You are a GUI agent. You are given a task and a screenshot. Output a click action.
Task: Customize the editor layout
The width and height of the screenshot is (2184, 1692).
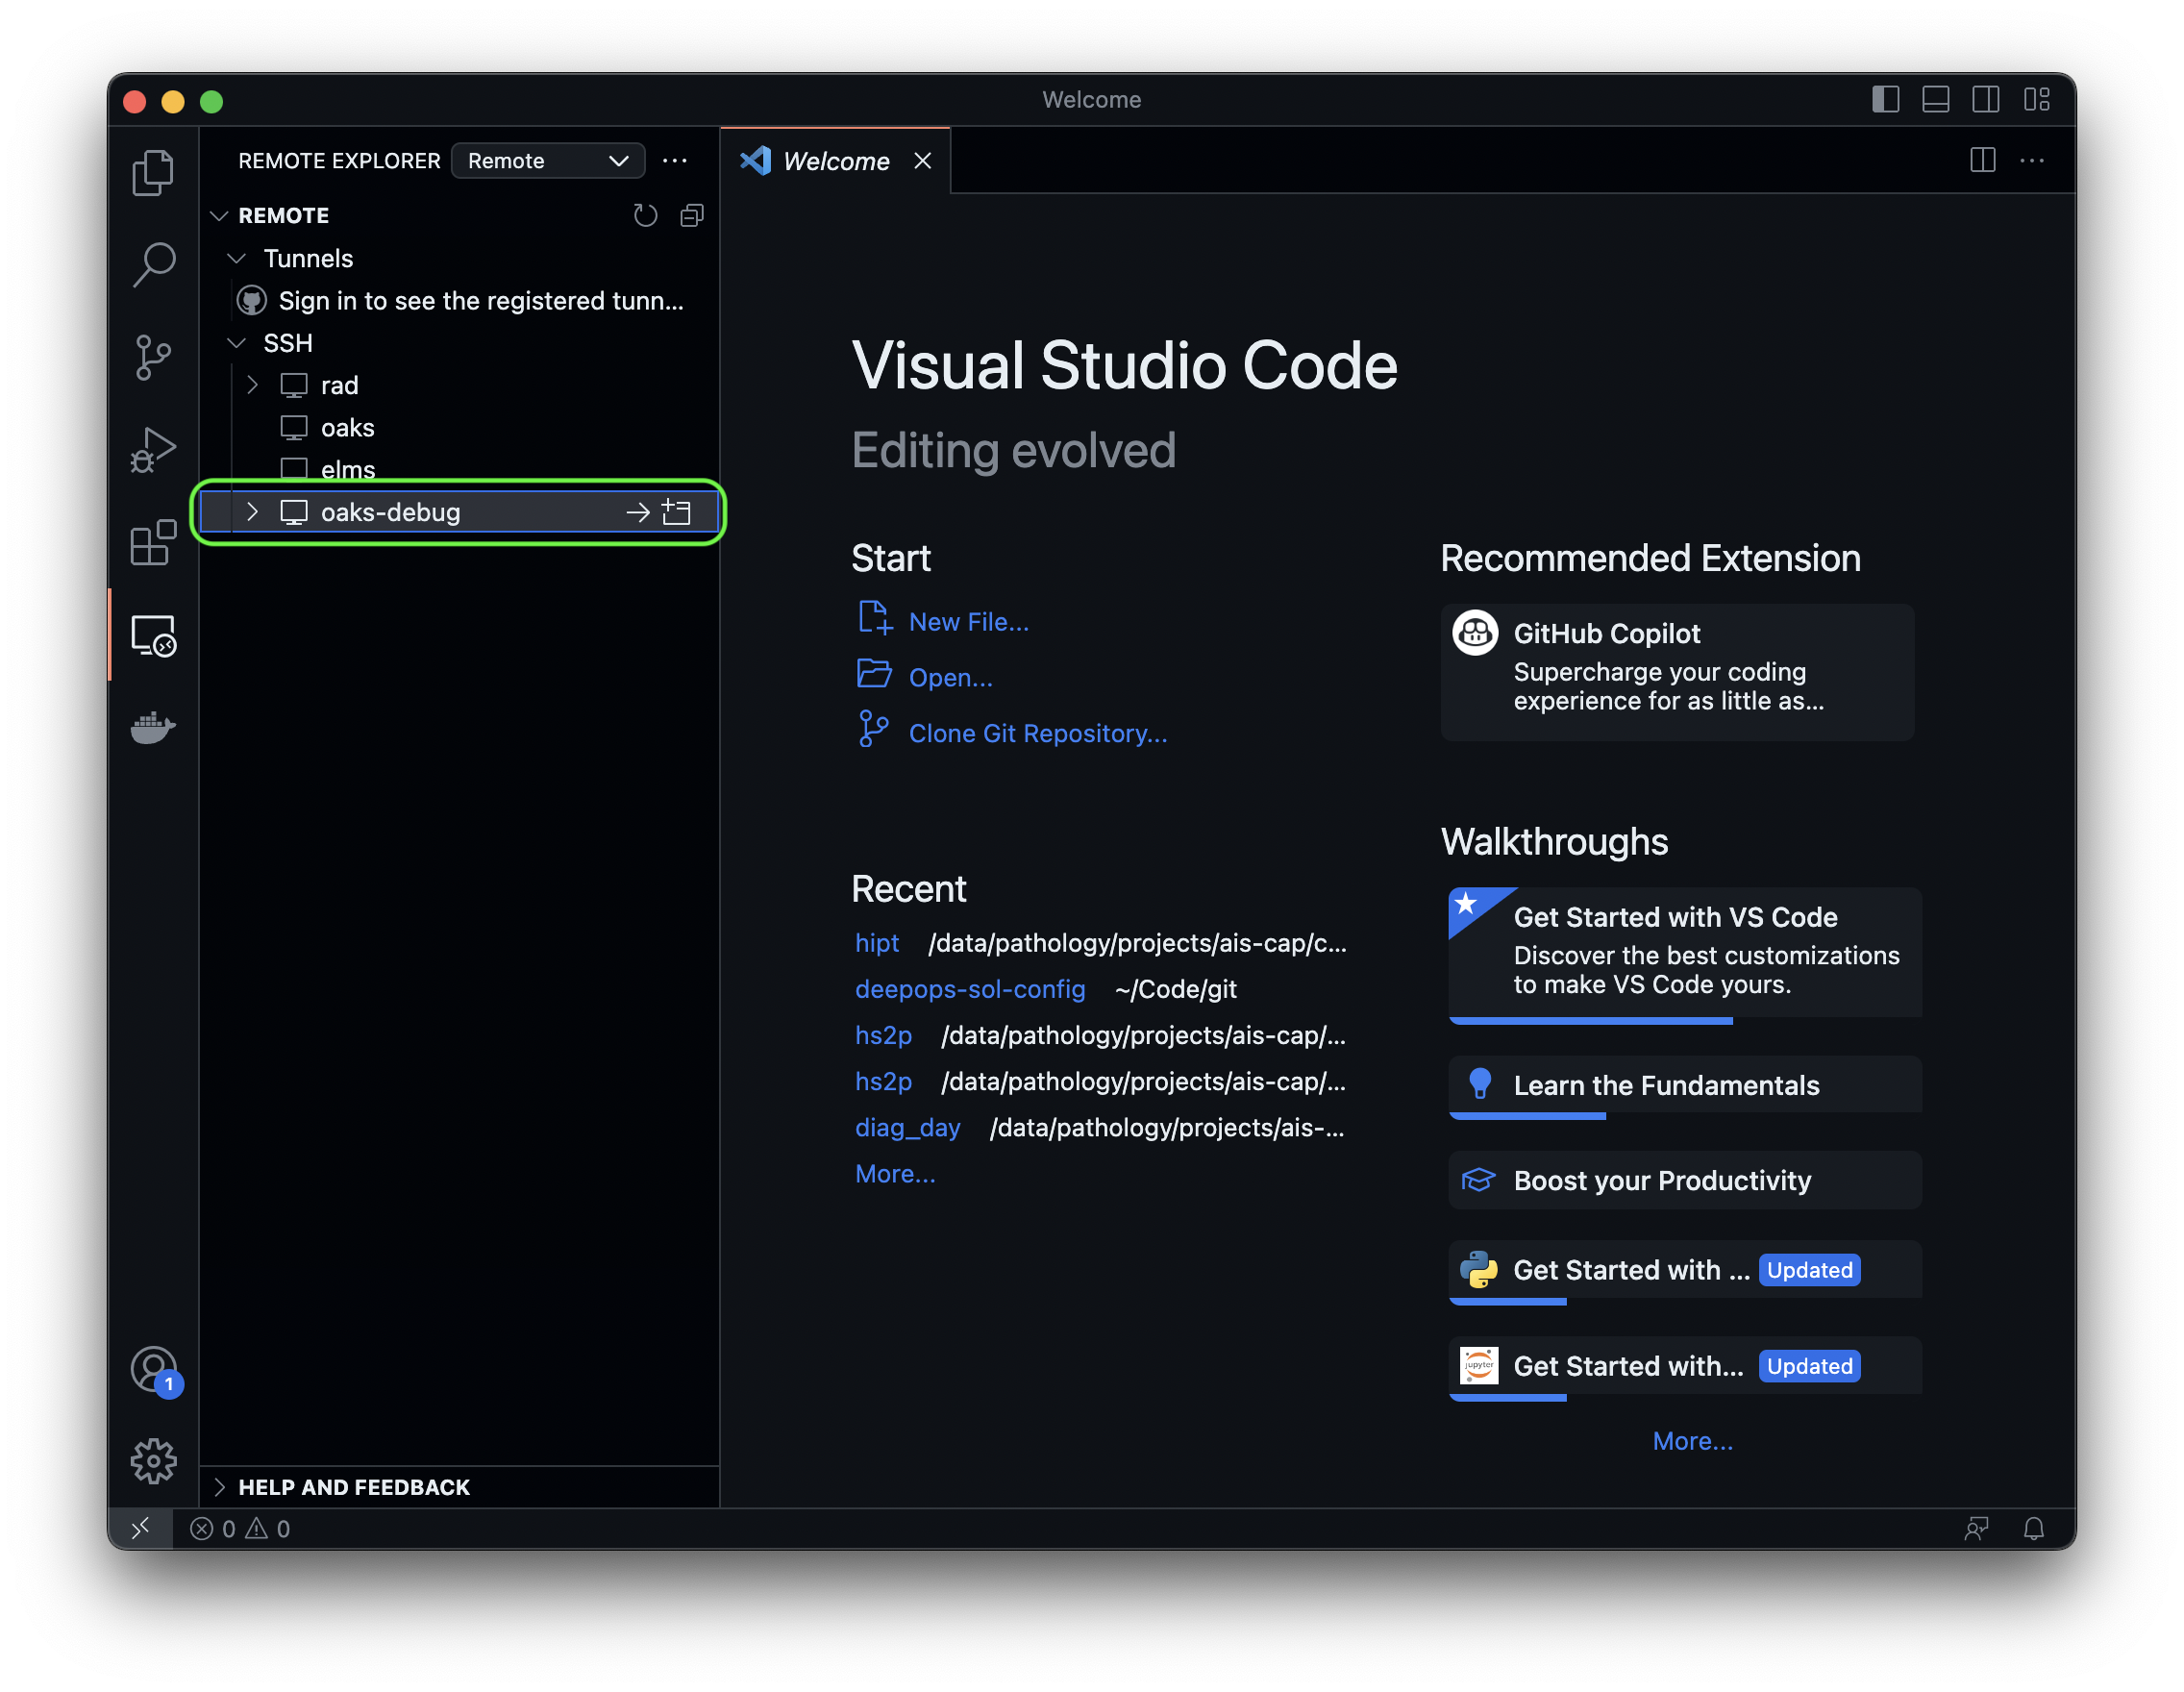pos(2037,99)
